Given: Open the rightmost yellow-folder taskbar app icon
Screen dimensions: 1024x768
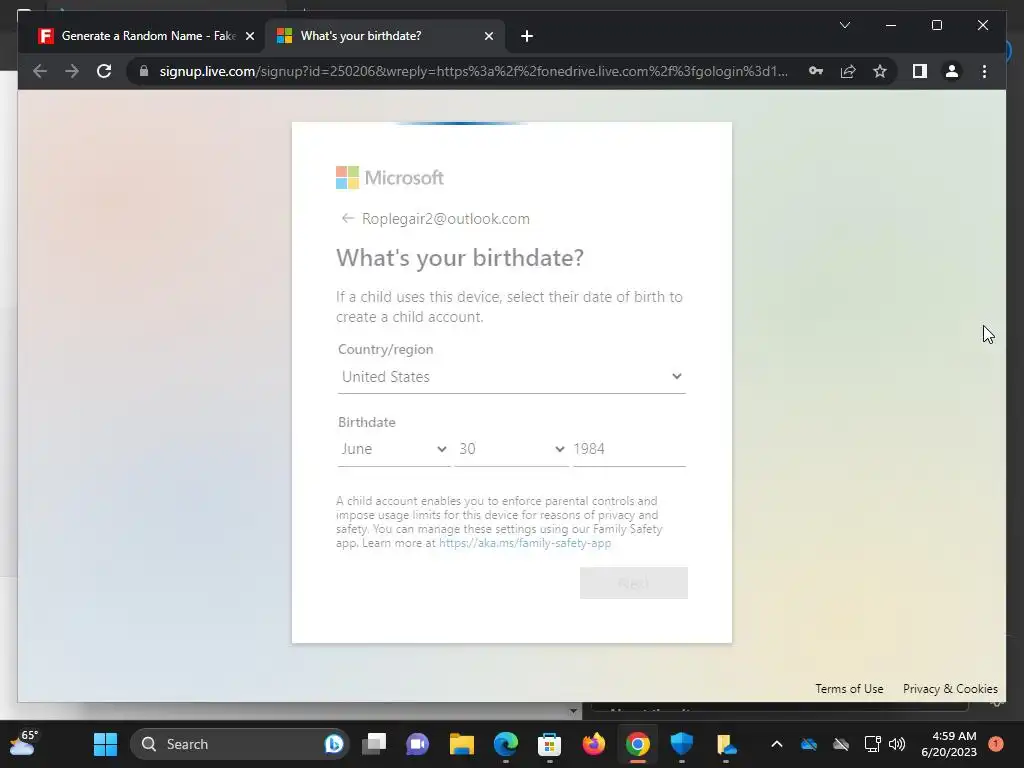Looking at the screenshot, I should 726,744.
